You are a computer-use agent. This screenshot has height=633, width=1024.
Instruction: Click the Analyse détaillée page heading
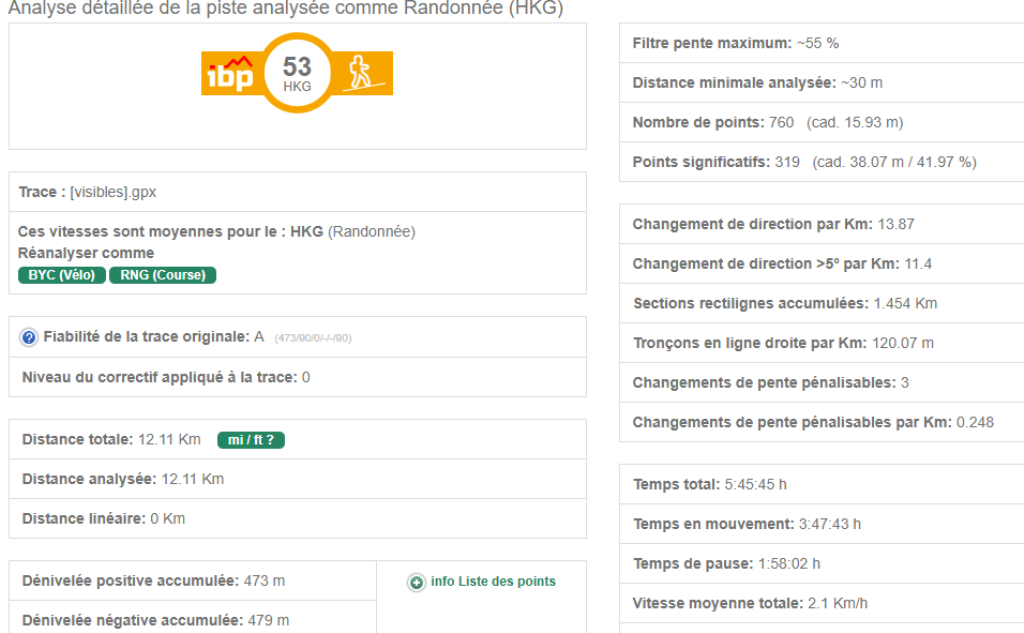pos(285,10)
